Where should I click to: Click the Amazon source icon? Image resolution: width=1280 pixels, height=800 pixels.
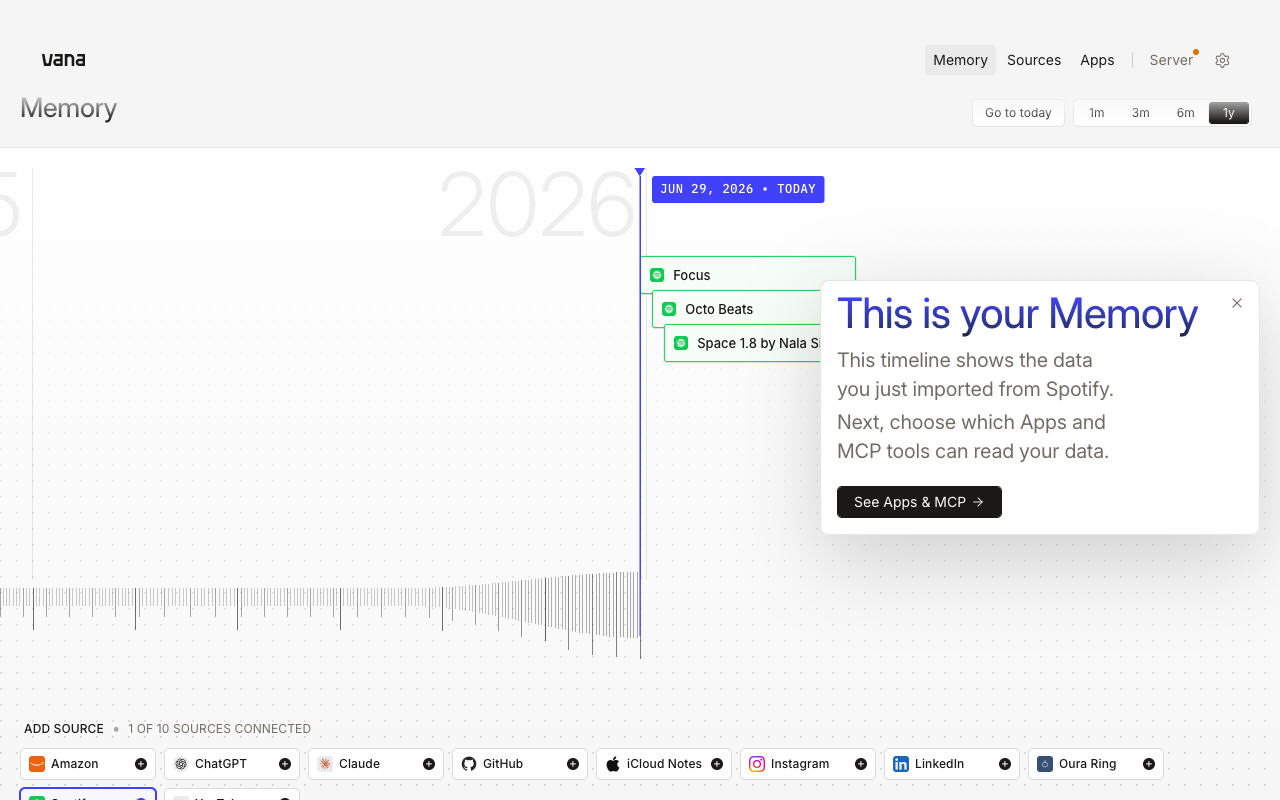37,764
